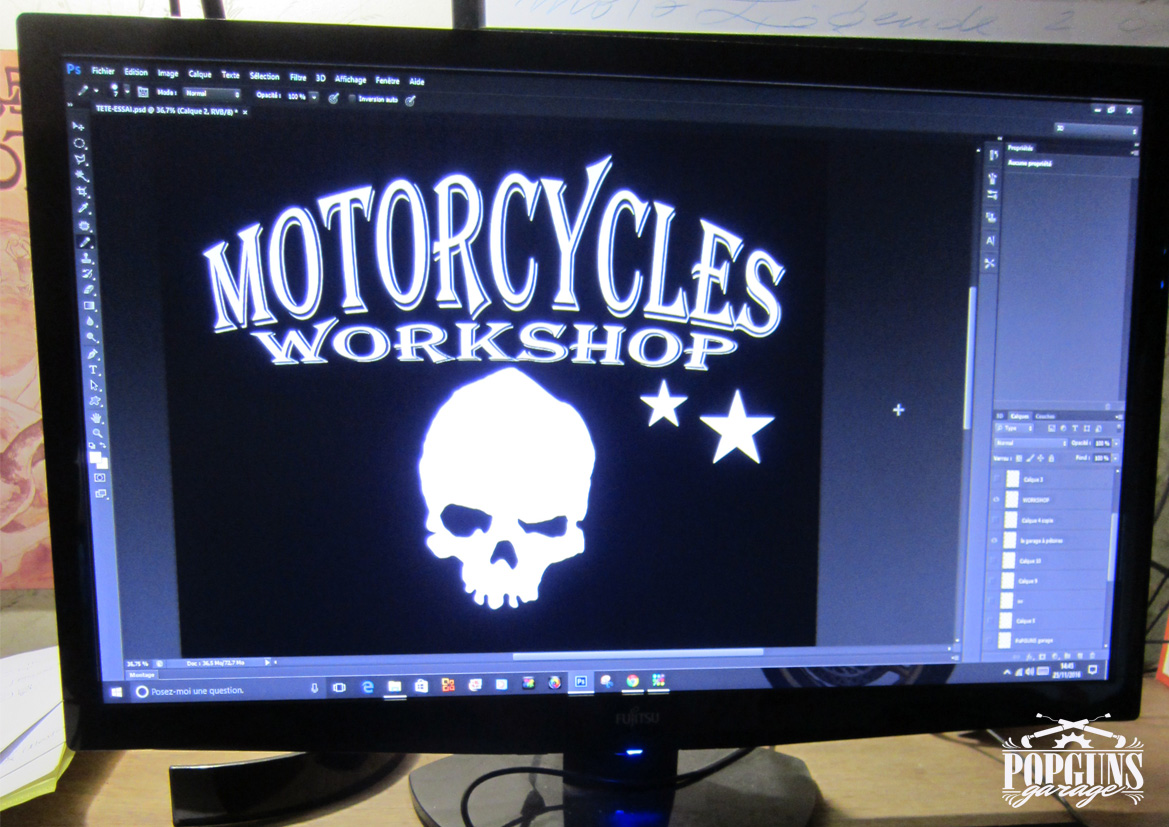
Task: Open the layer Fond slider arrow
Action: (1115, 459)
